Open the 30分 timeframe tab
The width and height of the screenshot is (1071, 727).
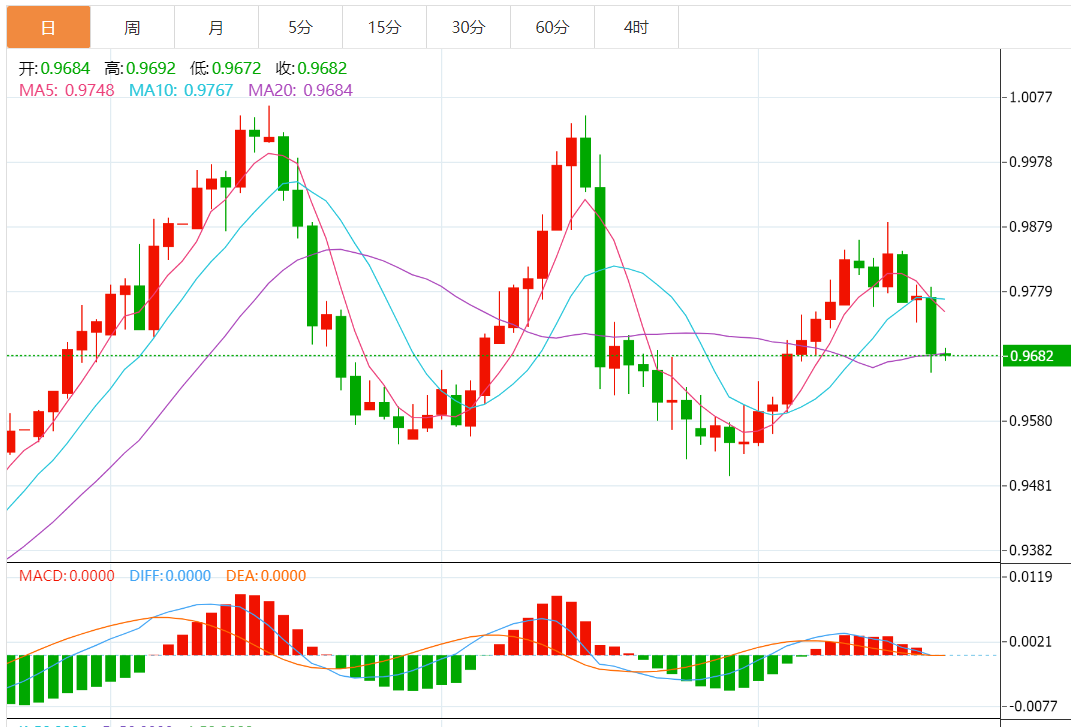tap(468, 27)
